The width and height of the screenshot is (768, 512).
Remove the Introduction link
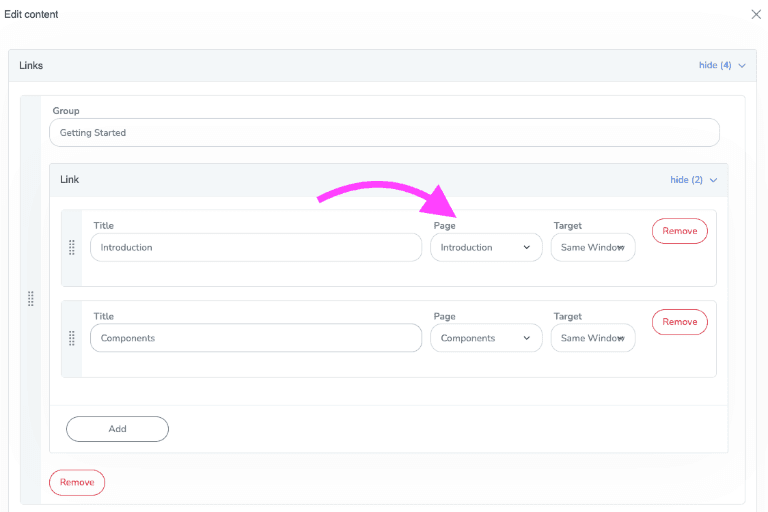679,231
